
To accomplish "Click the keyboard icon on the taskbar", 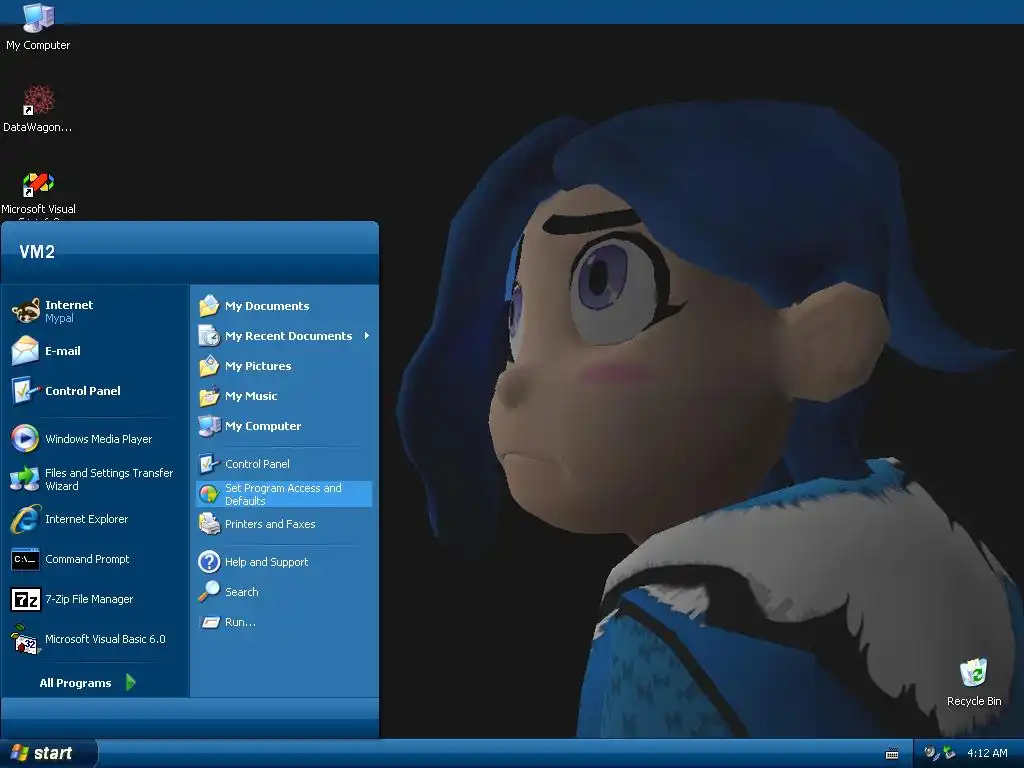I will [891, 754].
